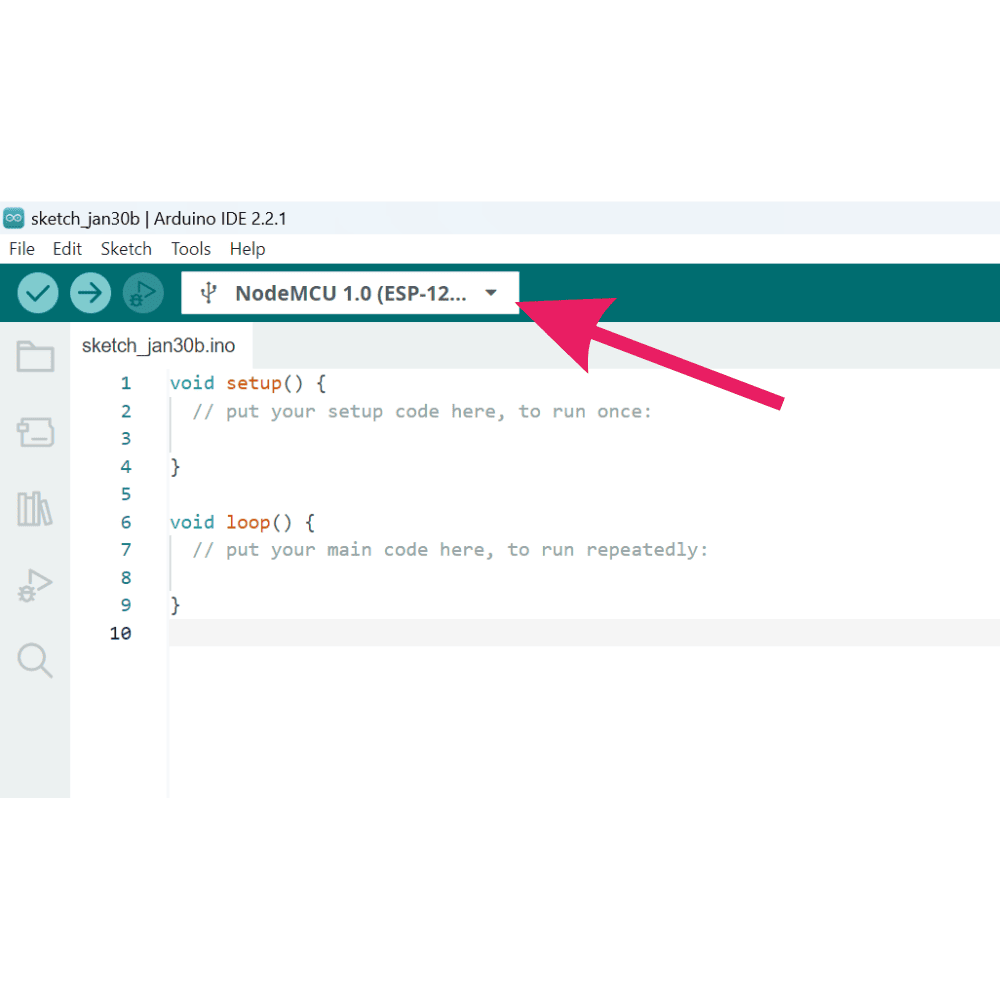Click the word 'loop' in the code
Image resolution: width=1000 pixels, height=1000 pixels.
click(x=248, y=522)
